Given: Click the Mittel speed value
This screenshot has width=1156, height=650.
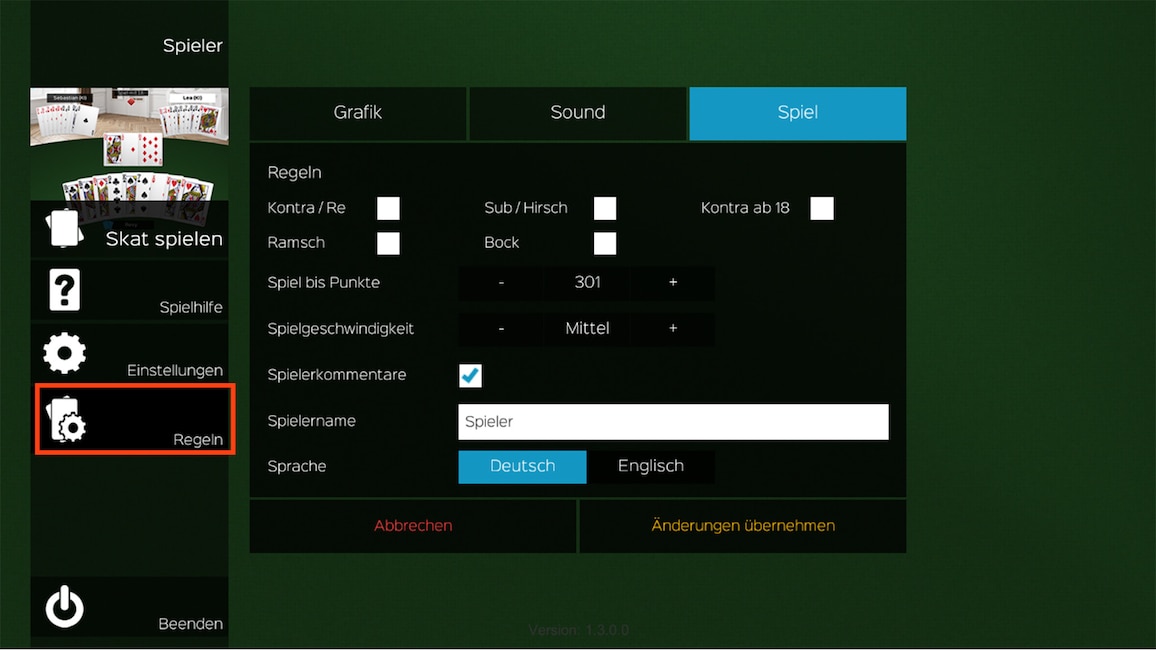Looking at the screenshot, I should [x=588, y=329].
